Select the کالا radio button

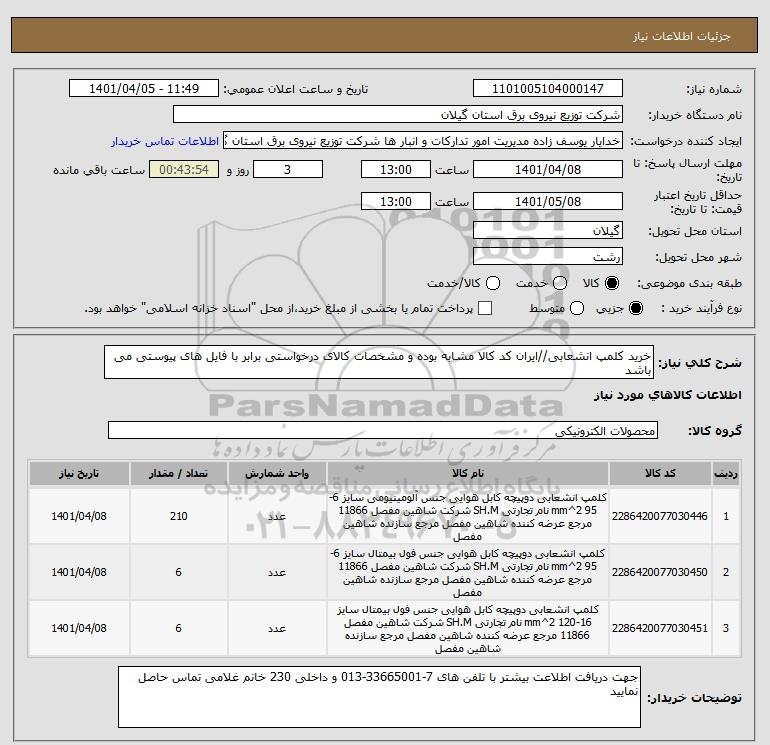click(612, 283)
